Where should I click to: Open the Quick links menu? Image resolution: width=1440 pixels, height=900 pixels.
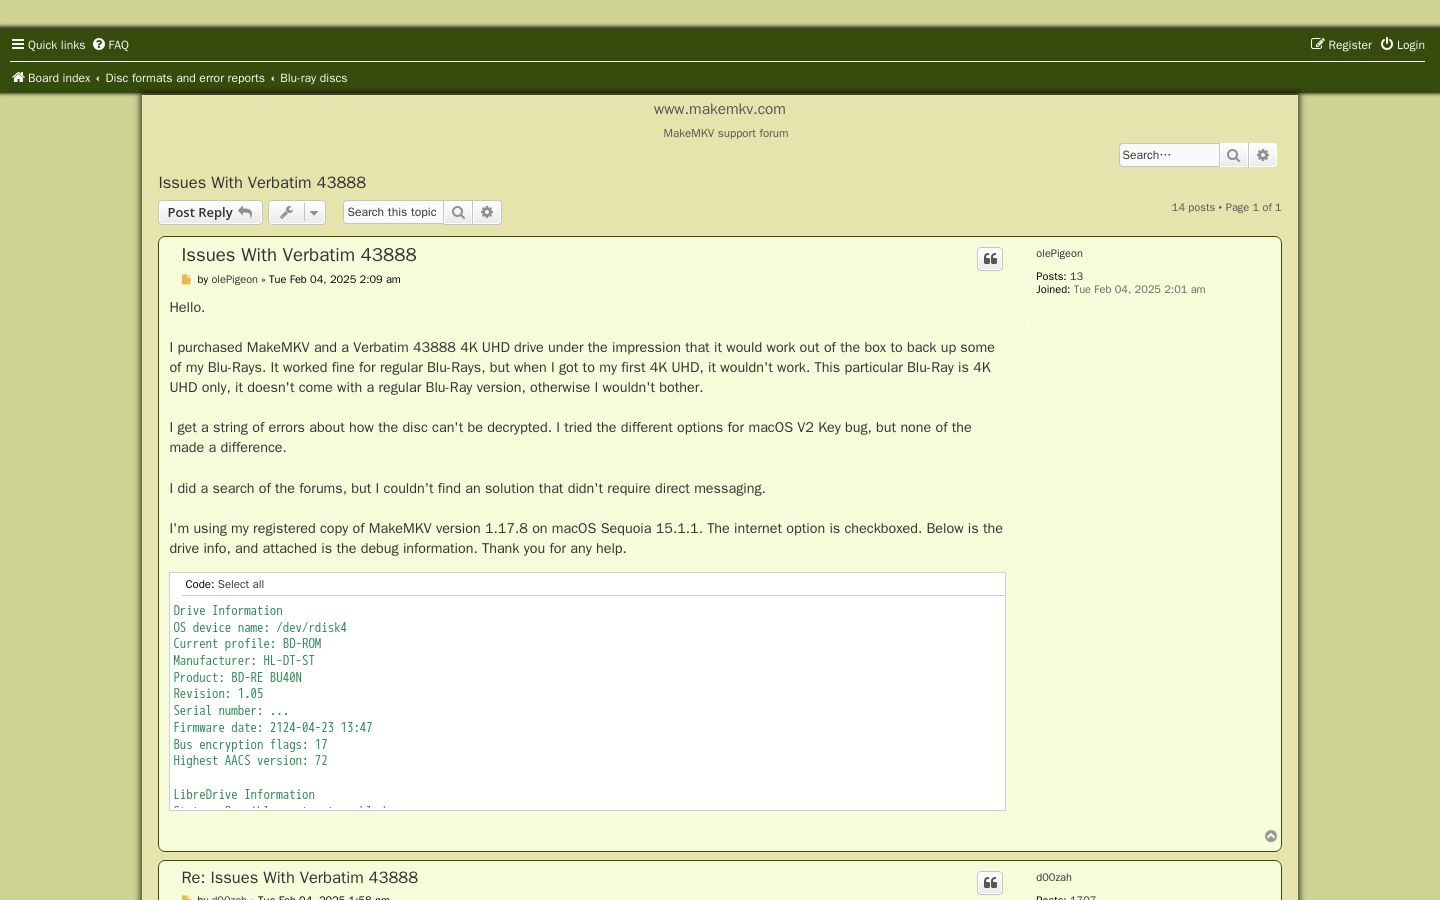tap(48, 45)
